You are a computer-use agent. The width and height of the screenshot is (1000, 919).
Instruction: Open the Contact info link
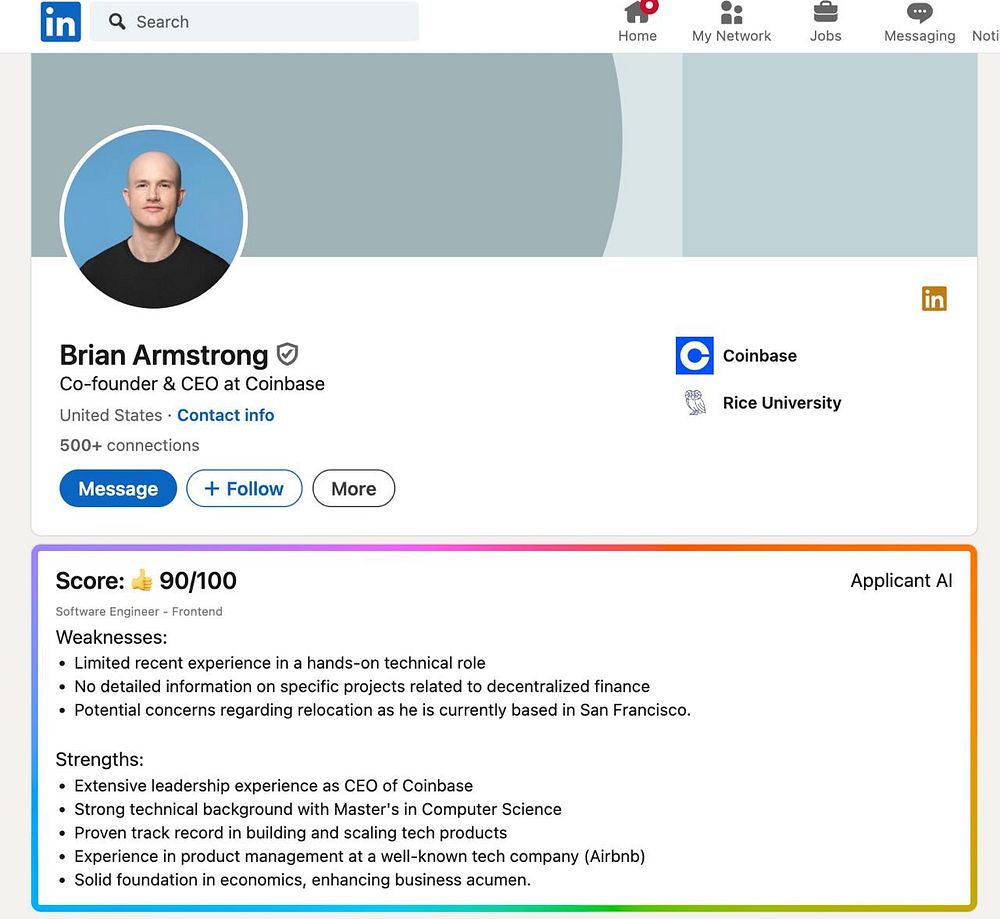[x=226, y=415]
